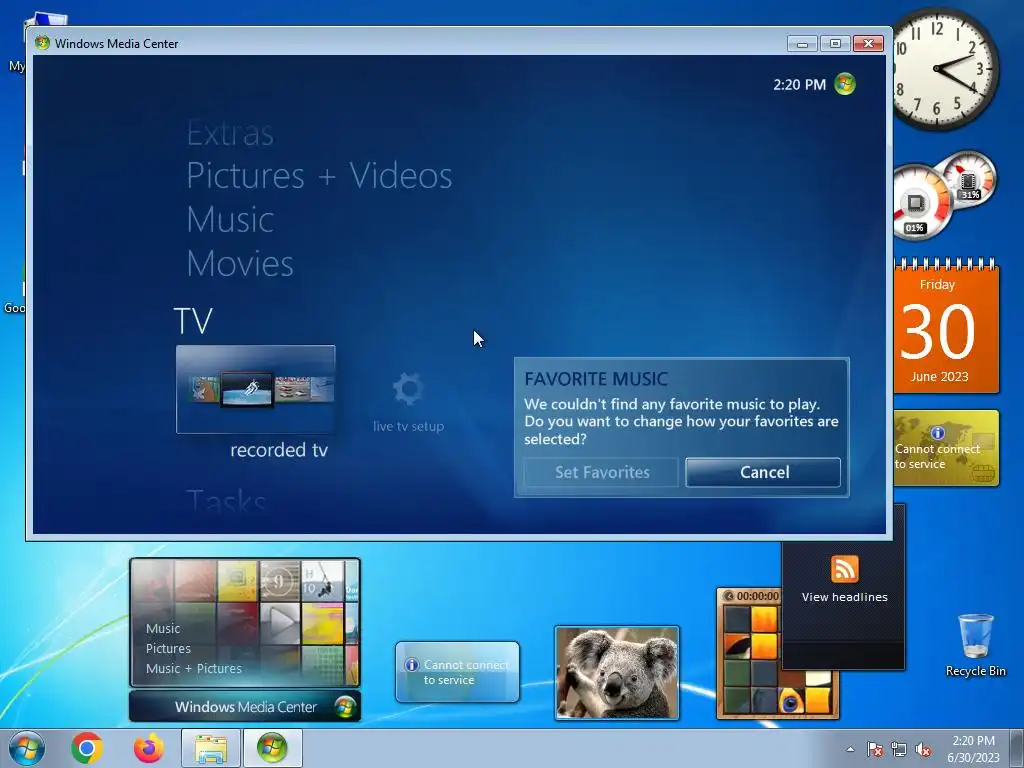Screen dimensions: 1024x768
Task: Select the TV heading in Media Center
Action: click(x=193, y=321)
